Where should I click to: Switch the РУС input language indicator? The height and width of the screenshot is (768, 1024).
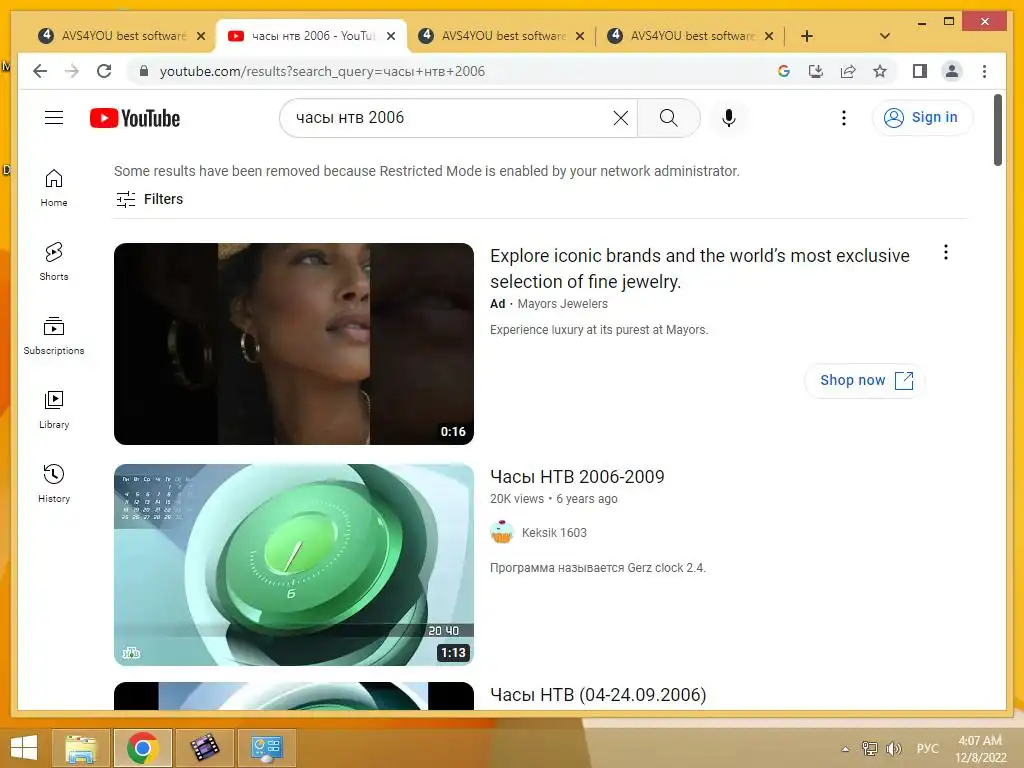927,749
